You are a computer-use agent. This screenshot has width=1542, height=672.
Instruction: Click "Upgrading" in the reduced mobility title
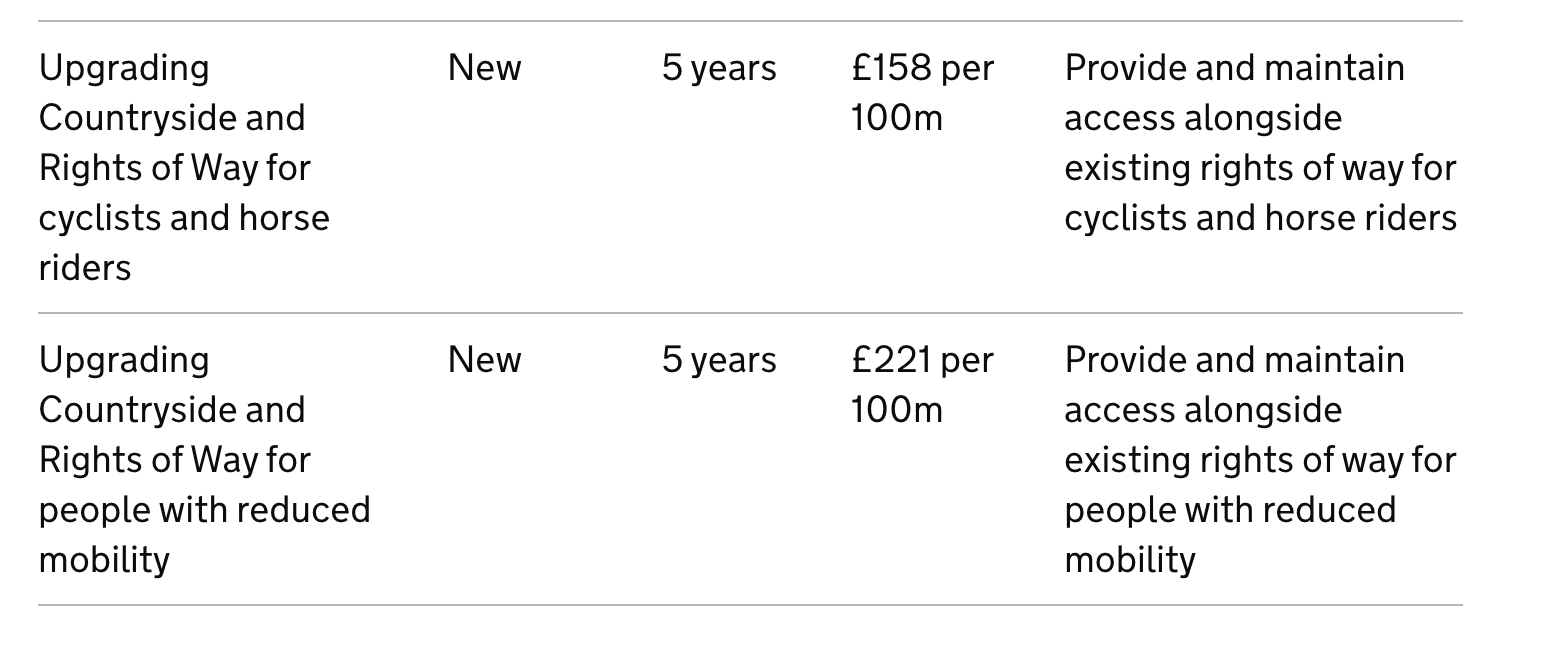(x=124, y=360)
